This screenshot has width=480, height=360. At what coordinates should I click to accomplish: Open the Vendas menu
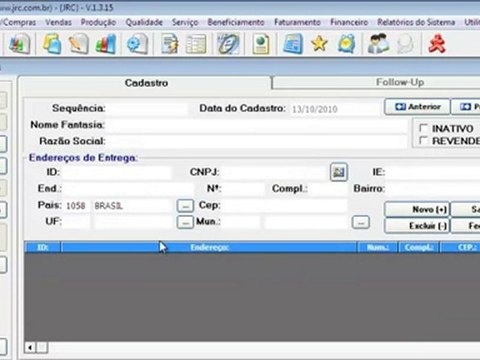(x=58, y=22)
